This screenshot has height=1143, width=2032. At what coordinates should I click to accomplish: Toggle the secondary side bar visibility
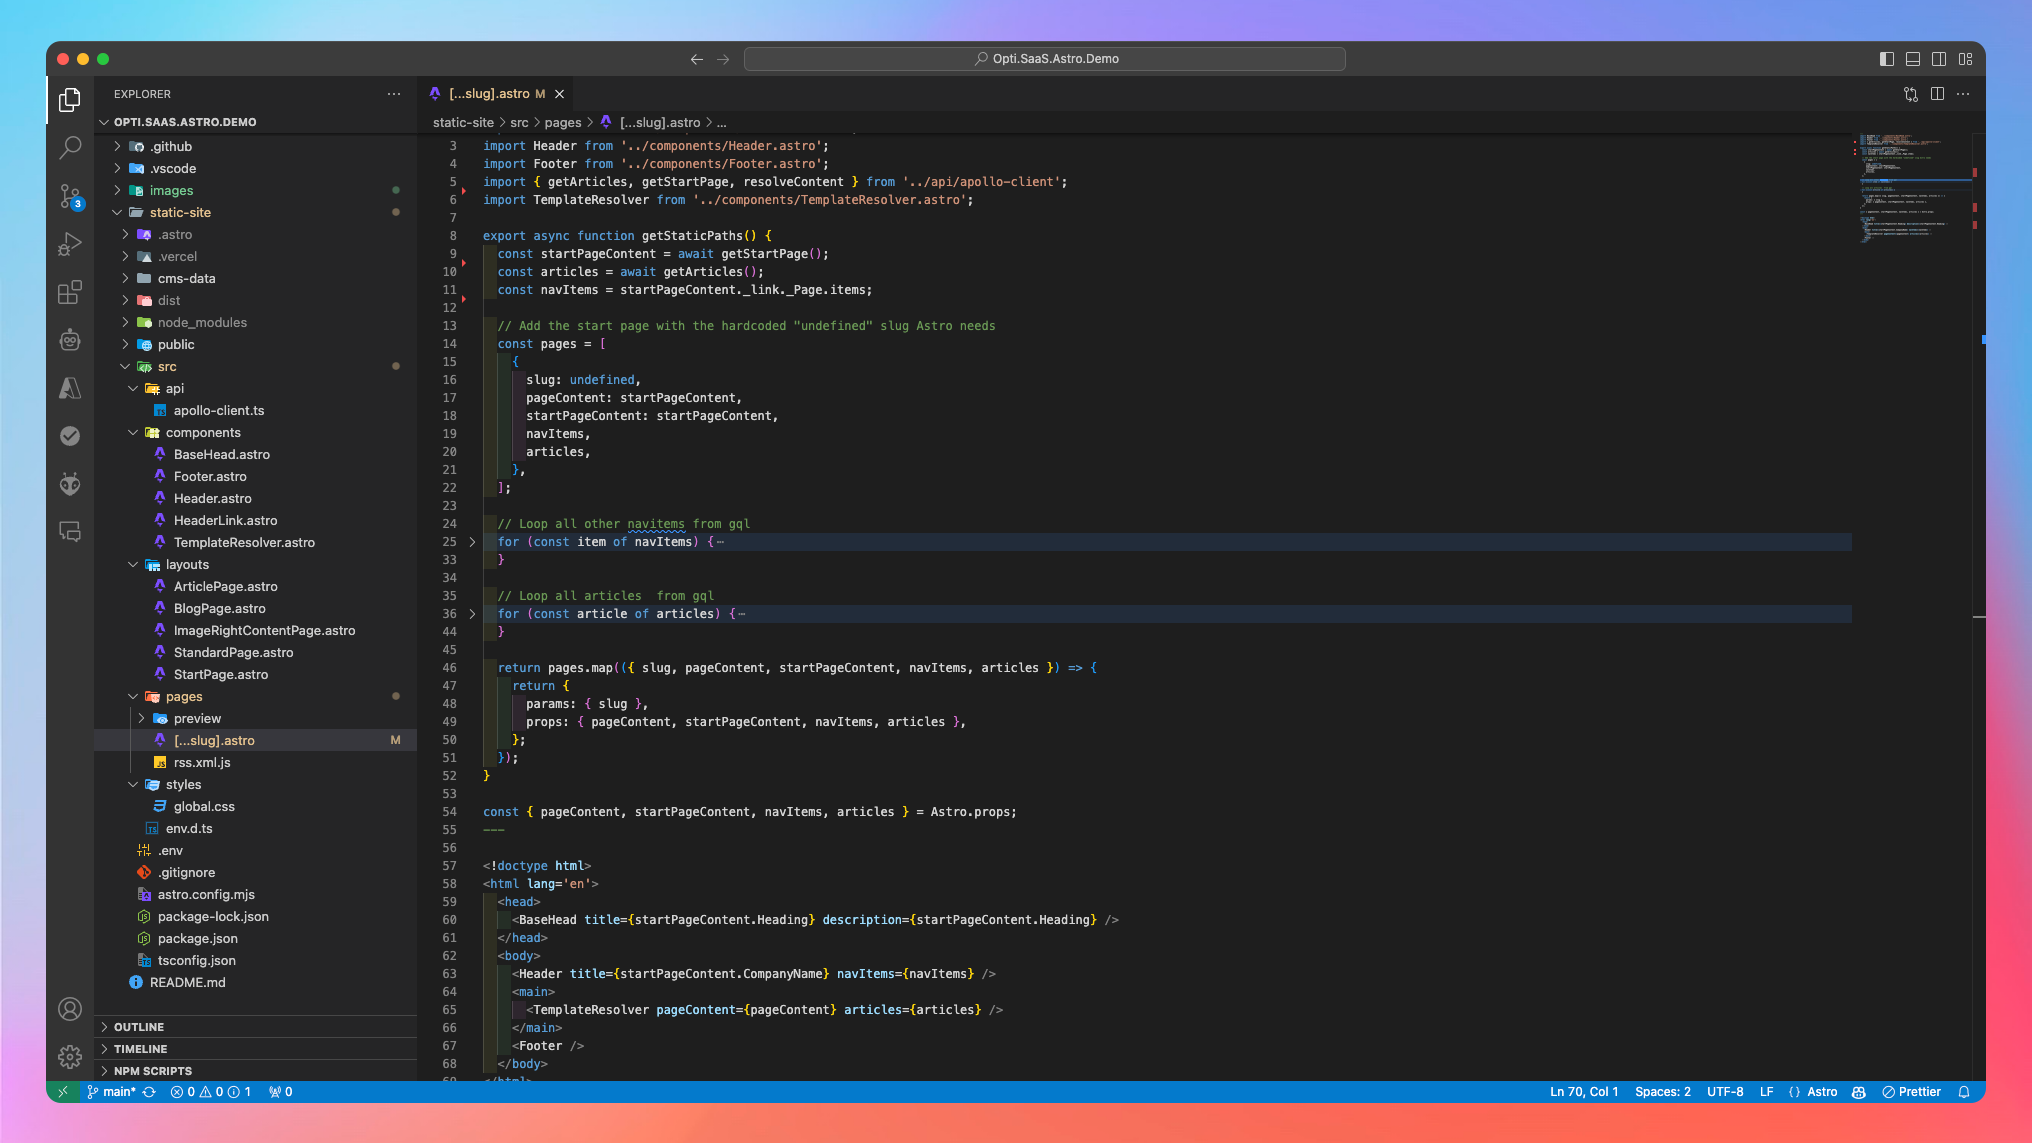tap(1939, 59)
